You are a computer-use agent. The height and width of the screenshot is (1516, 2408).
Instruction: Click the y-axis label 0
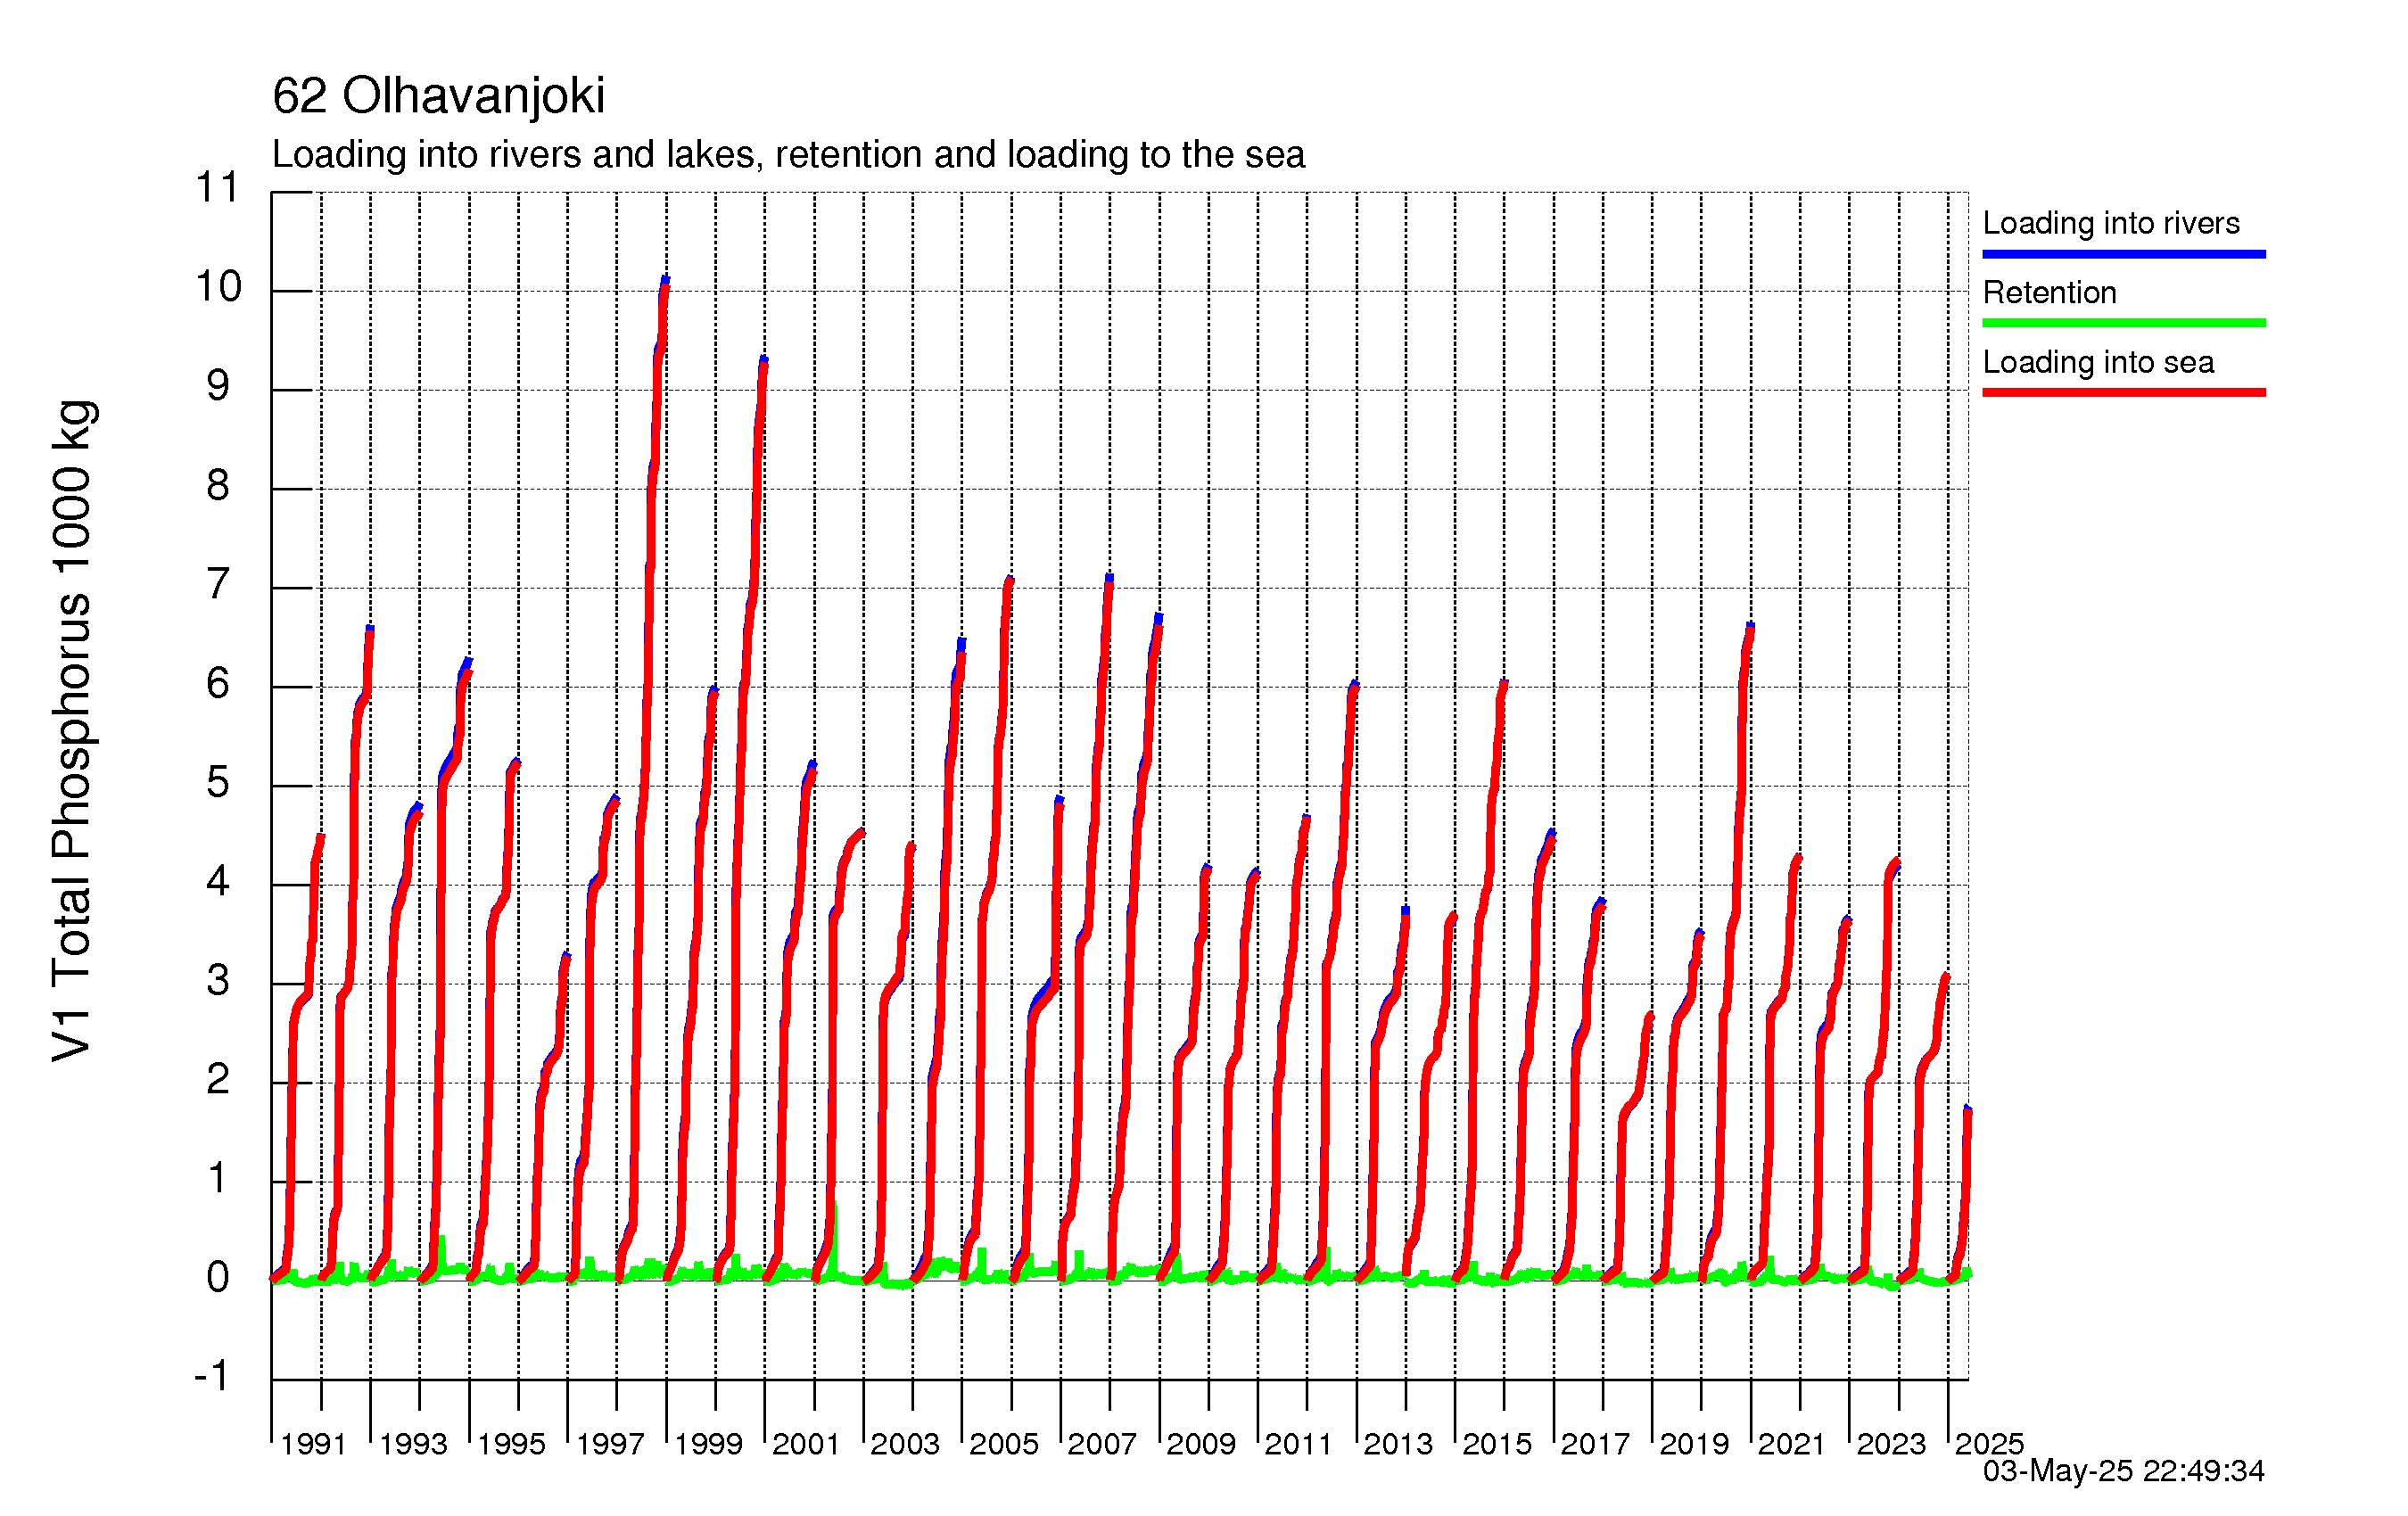click(217, 1277)
